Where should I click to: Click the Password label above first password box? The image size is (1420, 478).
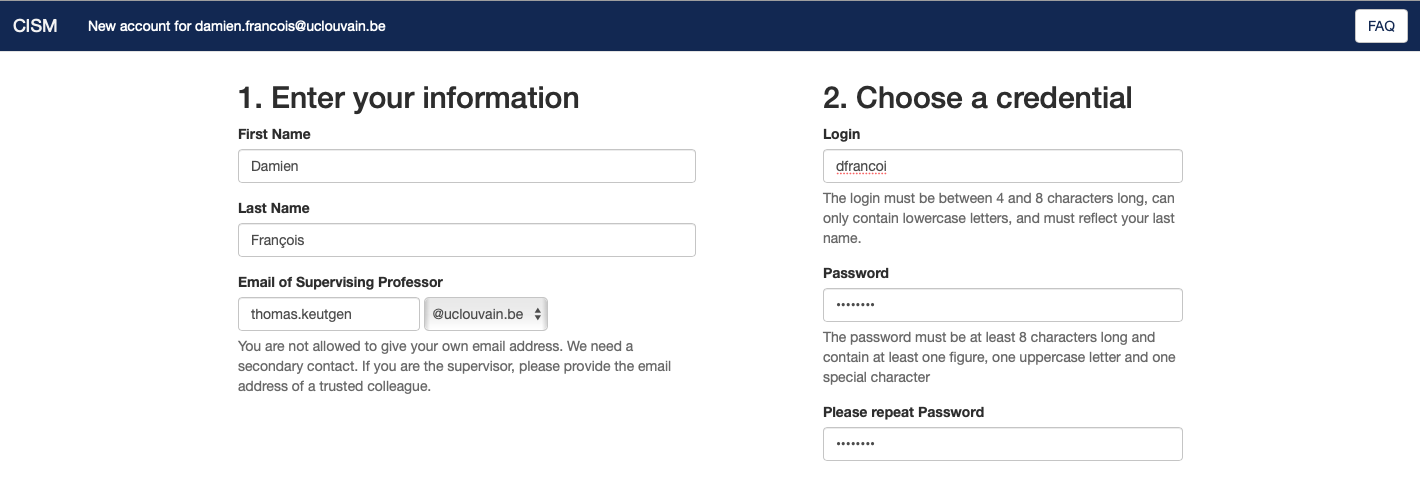(x=855, y=273)
